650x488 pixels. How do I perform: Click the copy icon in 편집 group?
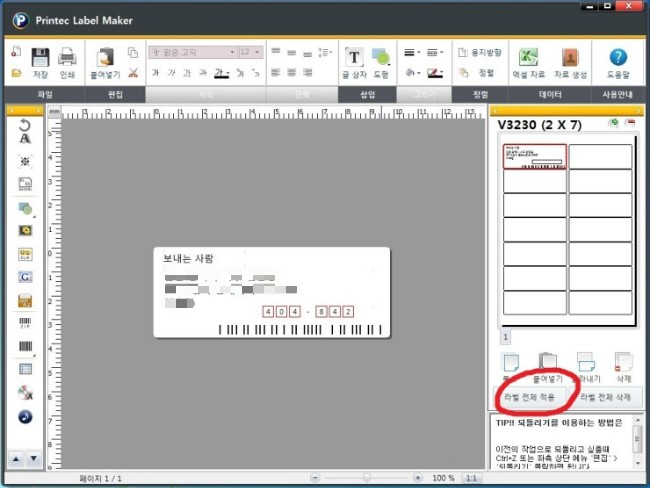coord(133,52)
